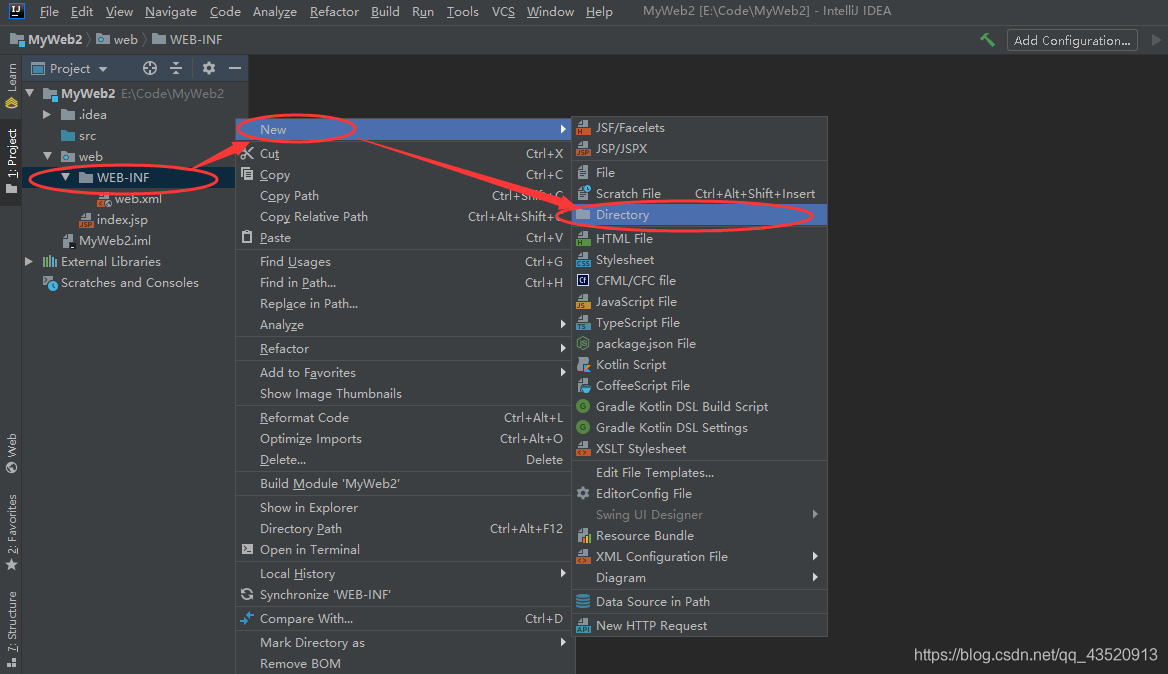The width and height of the screenshot is (1168, 674).
Task: Click the green Build hammer icon
Action: coord(988,40)
